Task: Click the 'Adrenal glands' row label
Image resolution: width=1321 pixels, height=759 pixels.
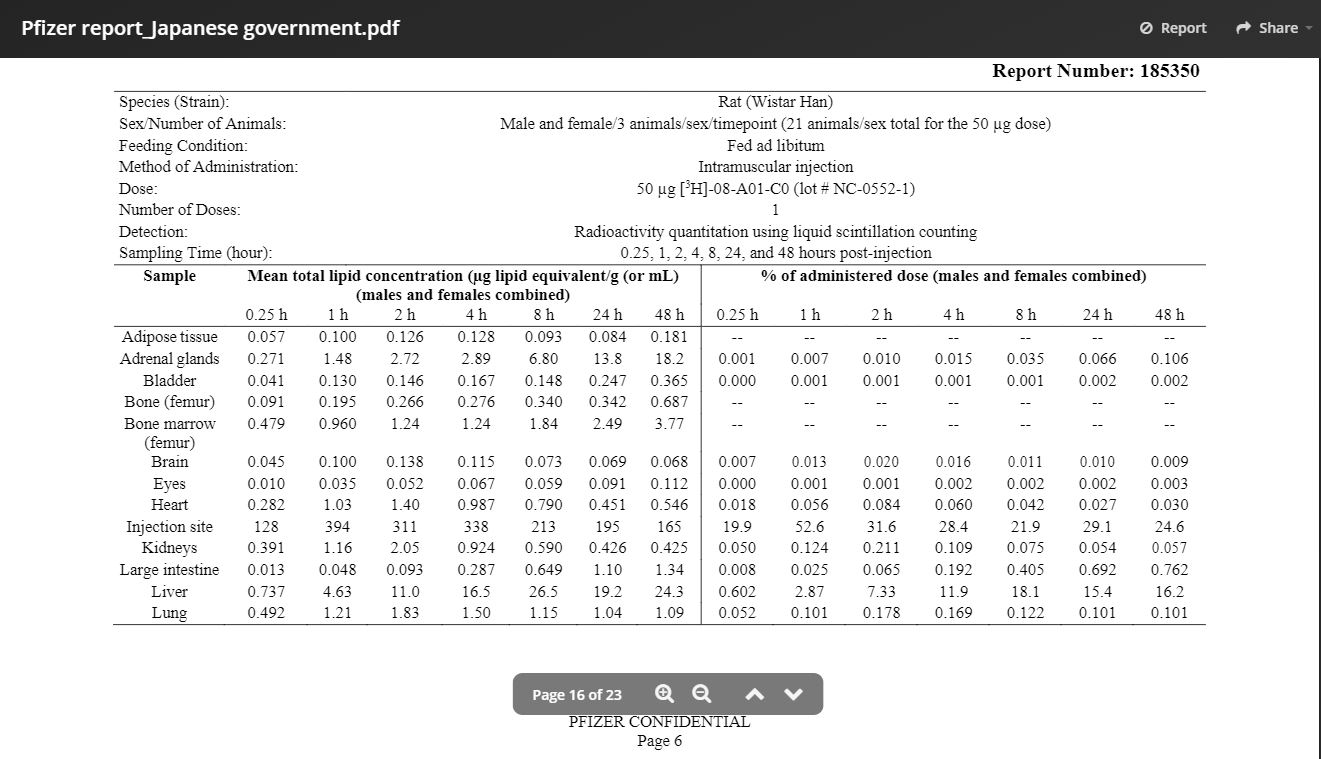Action: 169,358
